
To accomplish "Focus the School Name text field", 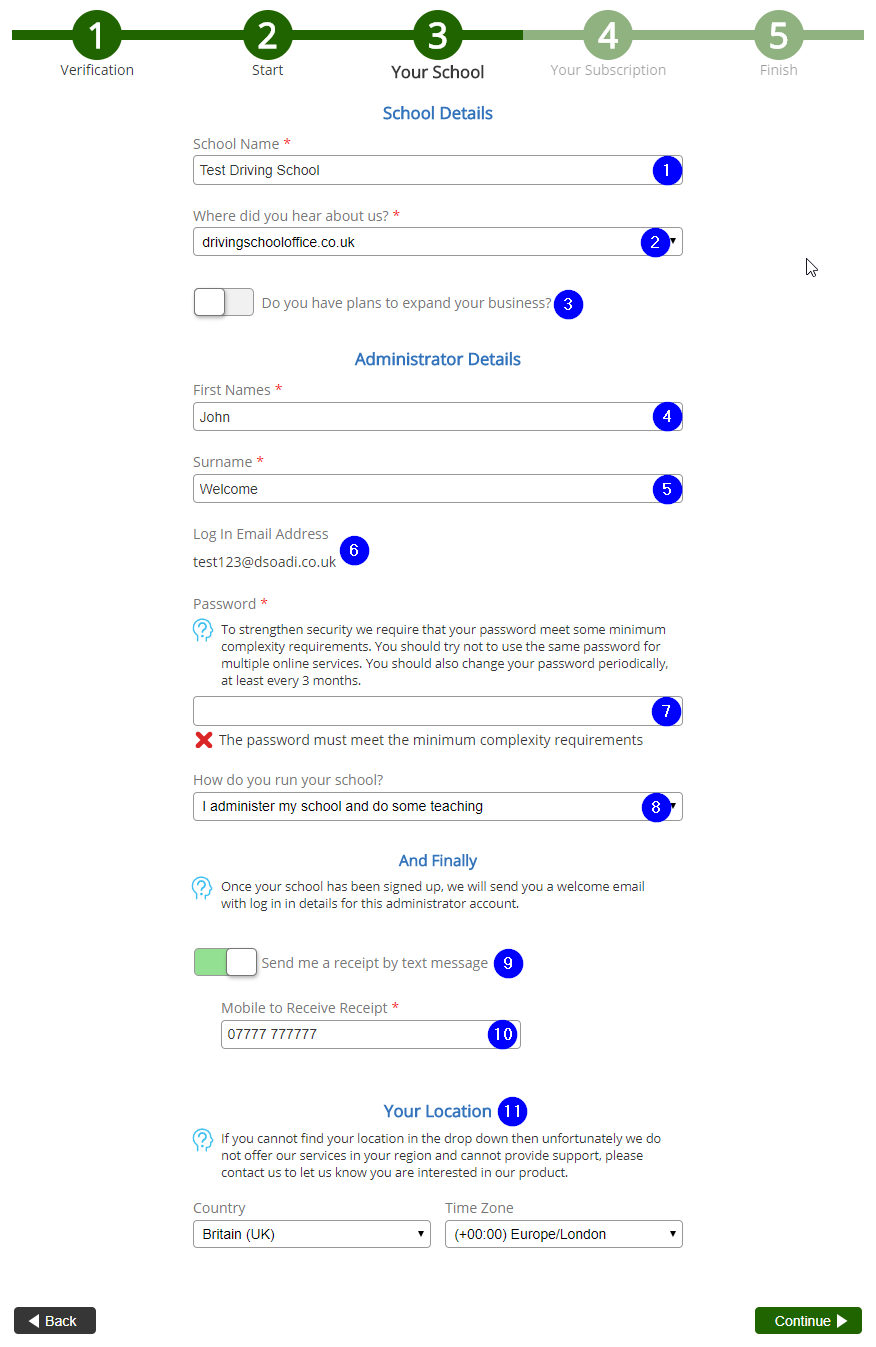I will (x=420, y=170).
